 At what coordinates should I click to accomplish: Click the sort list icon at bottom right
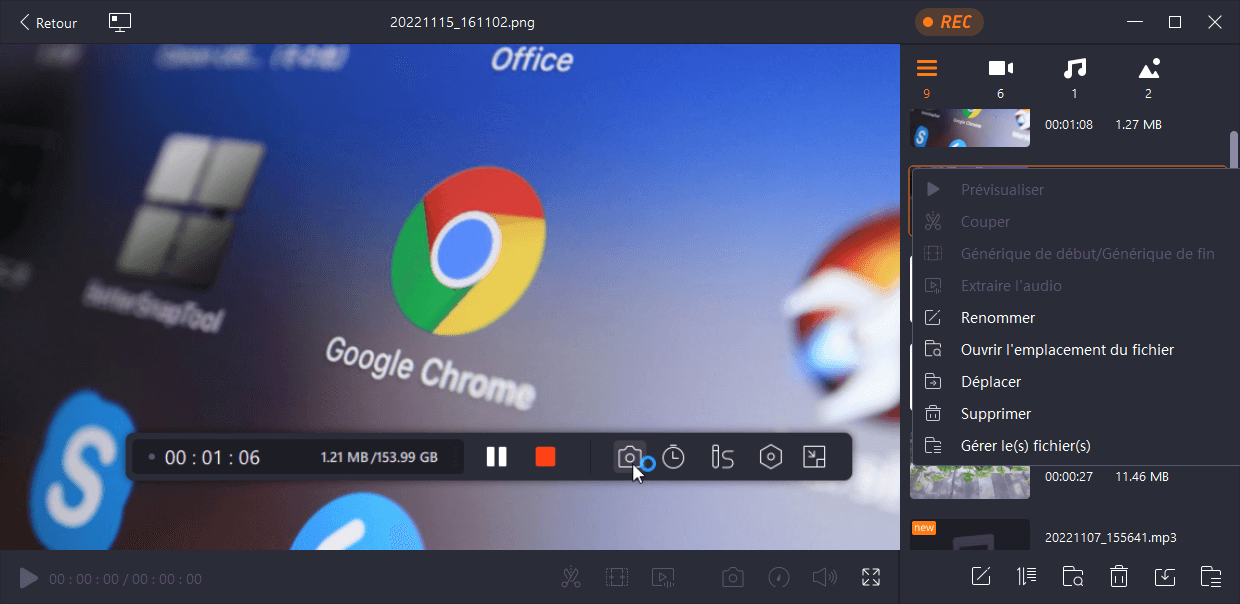point(1027,576)
